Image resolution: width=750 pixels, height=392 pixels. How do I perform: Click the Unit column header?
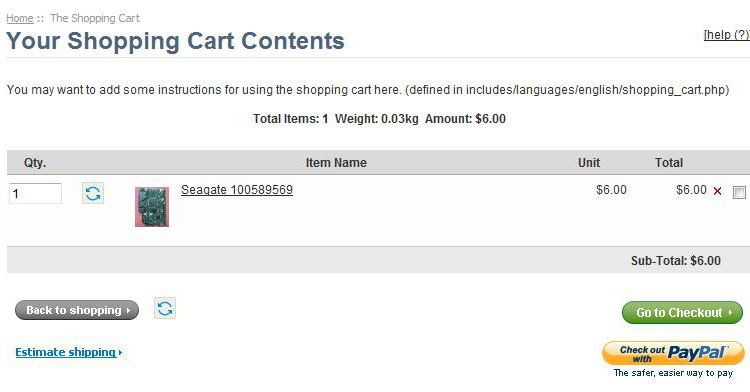[x=589, y=163]
